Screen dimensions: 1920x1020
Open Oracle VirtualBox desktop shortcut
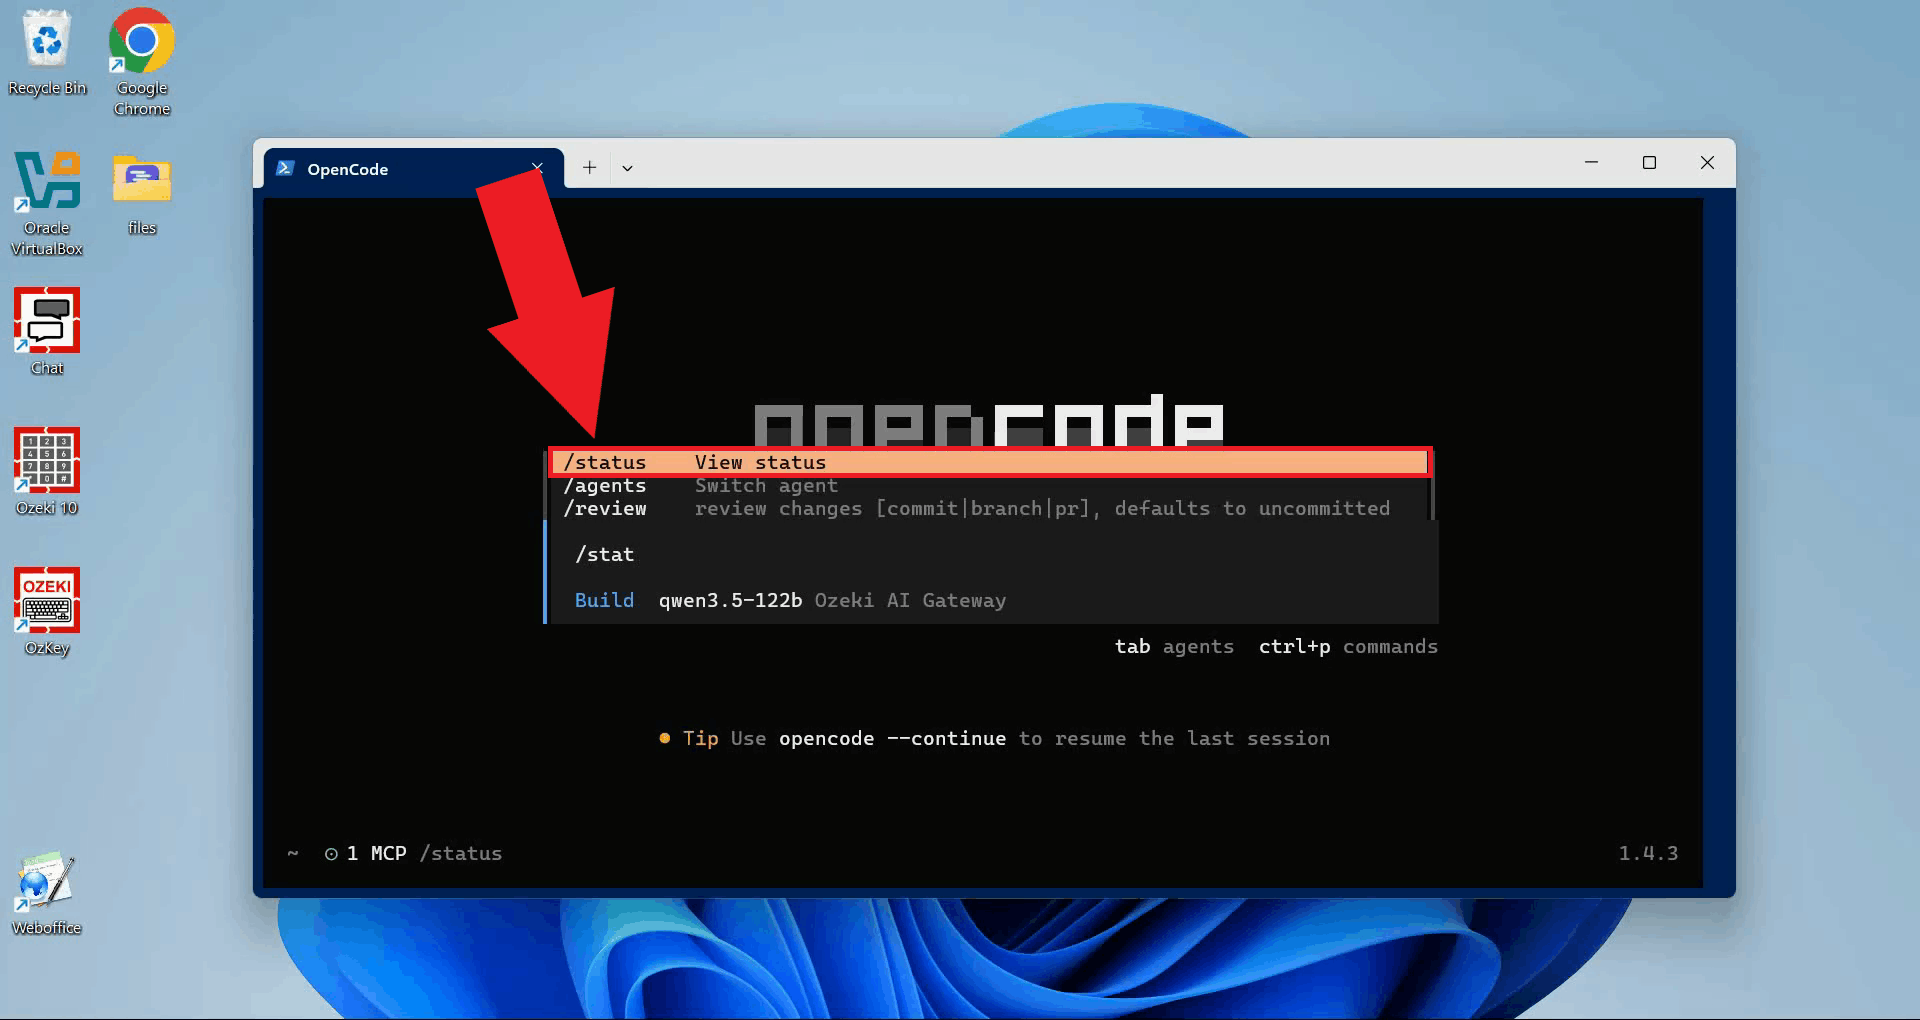click(47, 203)
